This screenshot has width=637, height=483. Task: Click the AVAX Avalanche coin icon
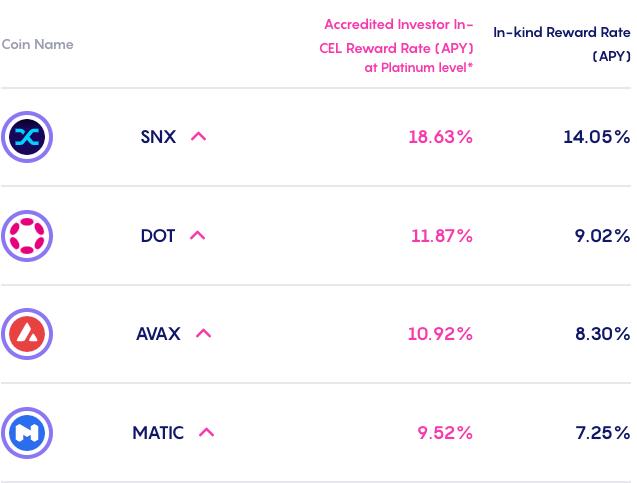tap(27, 334)
